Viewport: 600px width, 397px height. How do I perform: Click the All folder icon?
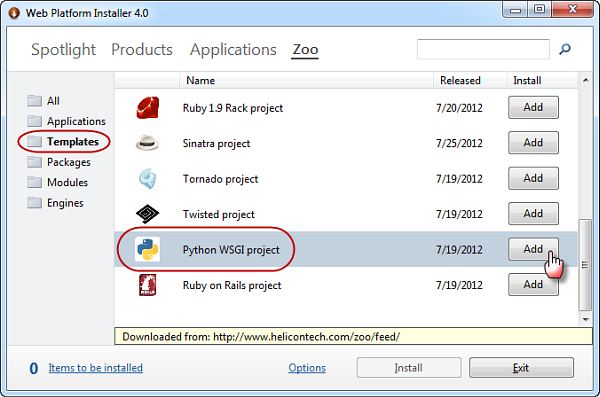(x=34, y=101)
